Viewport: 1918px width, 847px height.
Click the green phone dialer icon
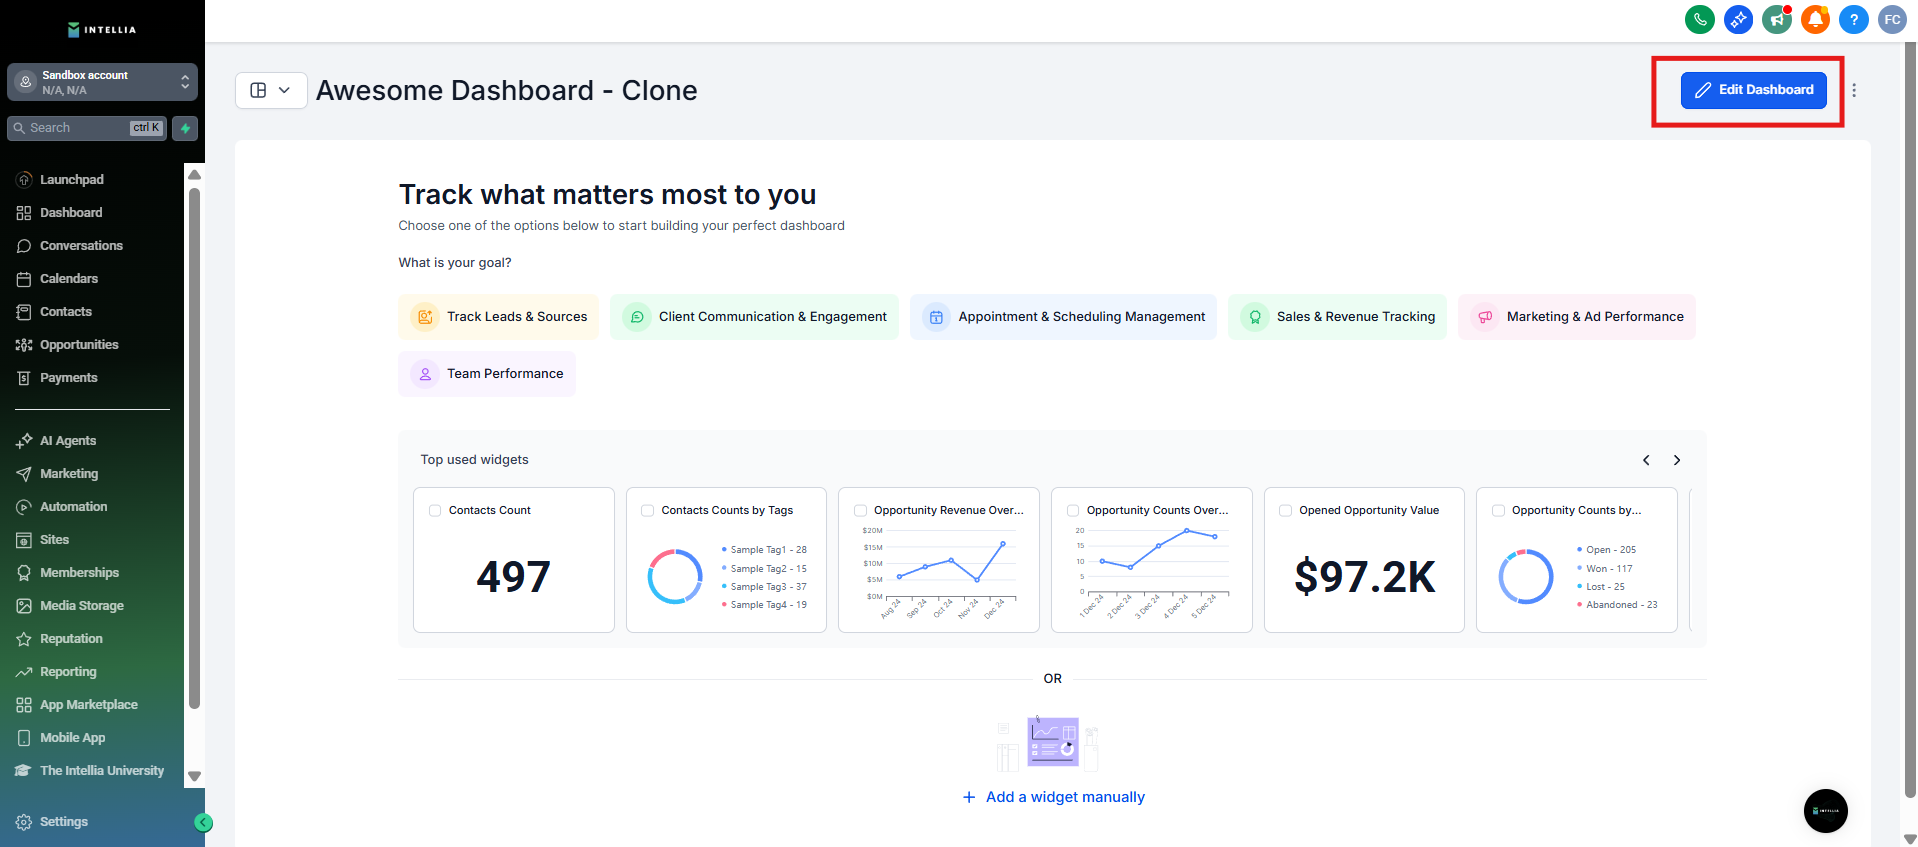1700,19
